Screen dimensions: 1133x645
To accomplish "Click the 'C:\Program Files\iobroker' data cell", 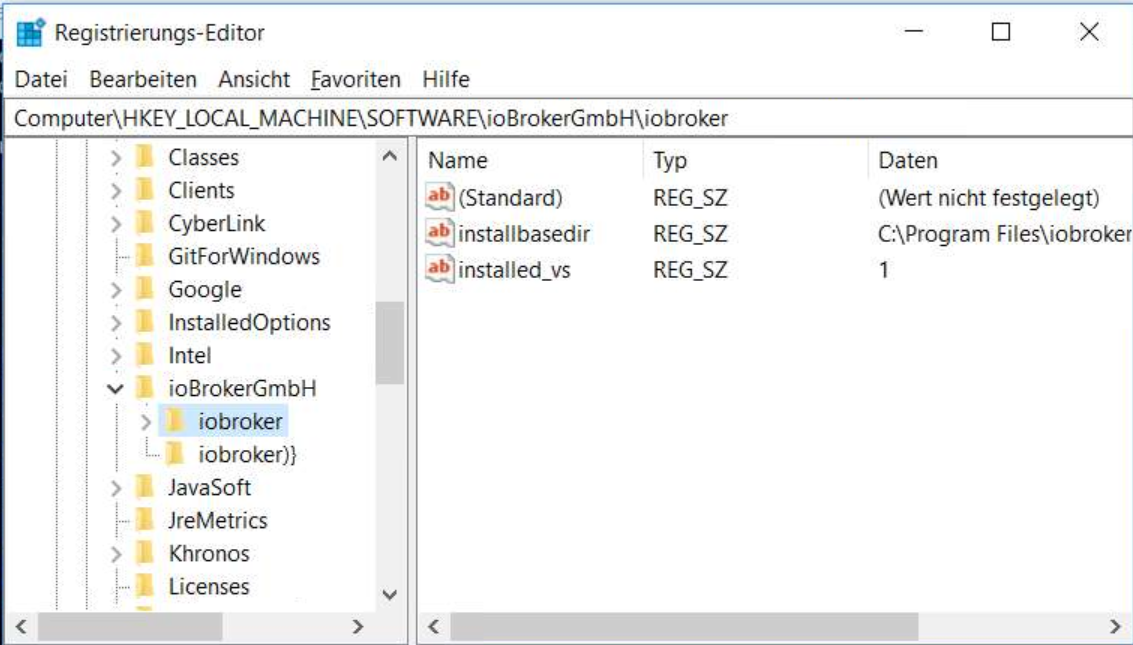I will 1004,233.
